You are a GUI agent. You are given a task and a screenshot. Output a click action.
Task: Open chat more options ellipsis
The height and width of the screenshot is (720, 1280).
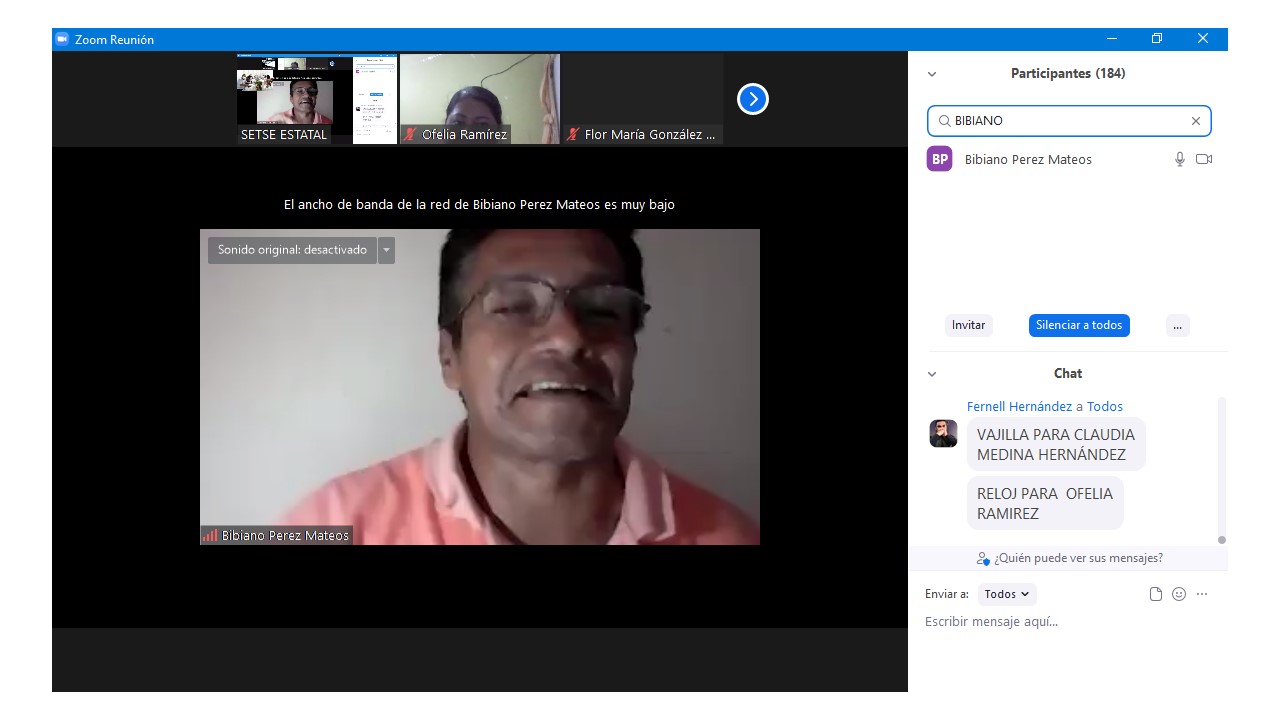[x=1202, y=594]
